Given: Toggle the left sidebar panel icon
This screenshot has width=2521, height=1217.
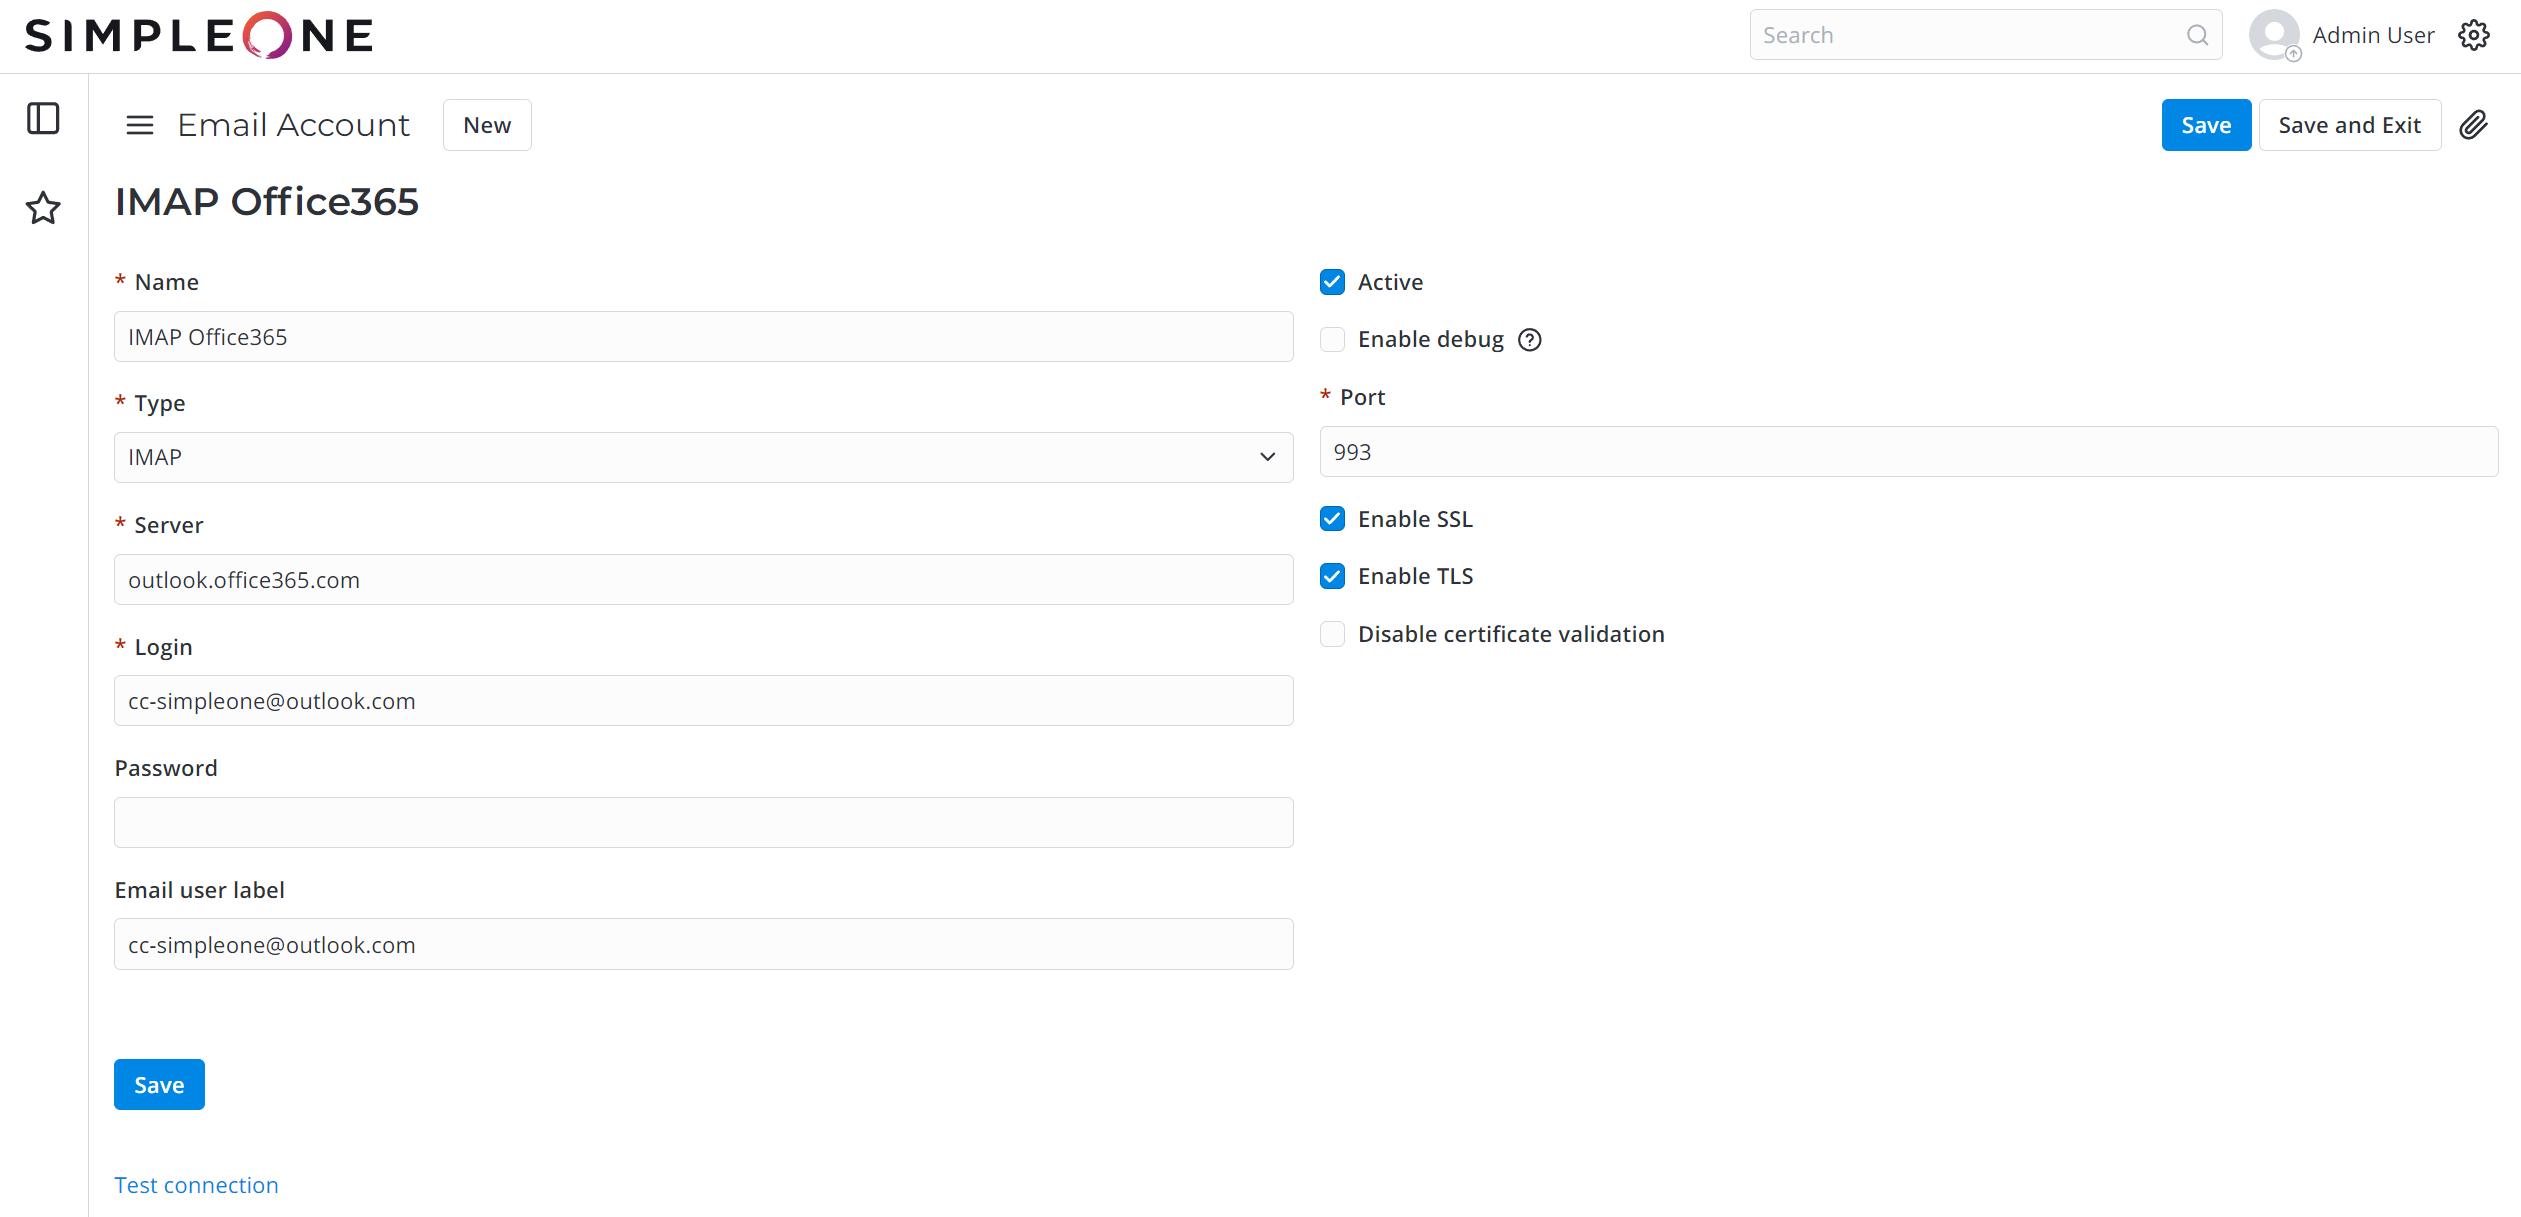Looking at the screenshot, I should (43, 119).
